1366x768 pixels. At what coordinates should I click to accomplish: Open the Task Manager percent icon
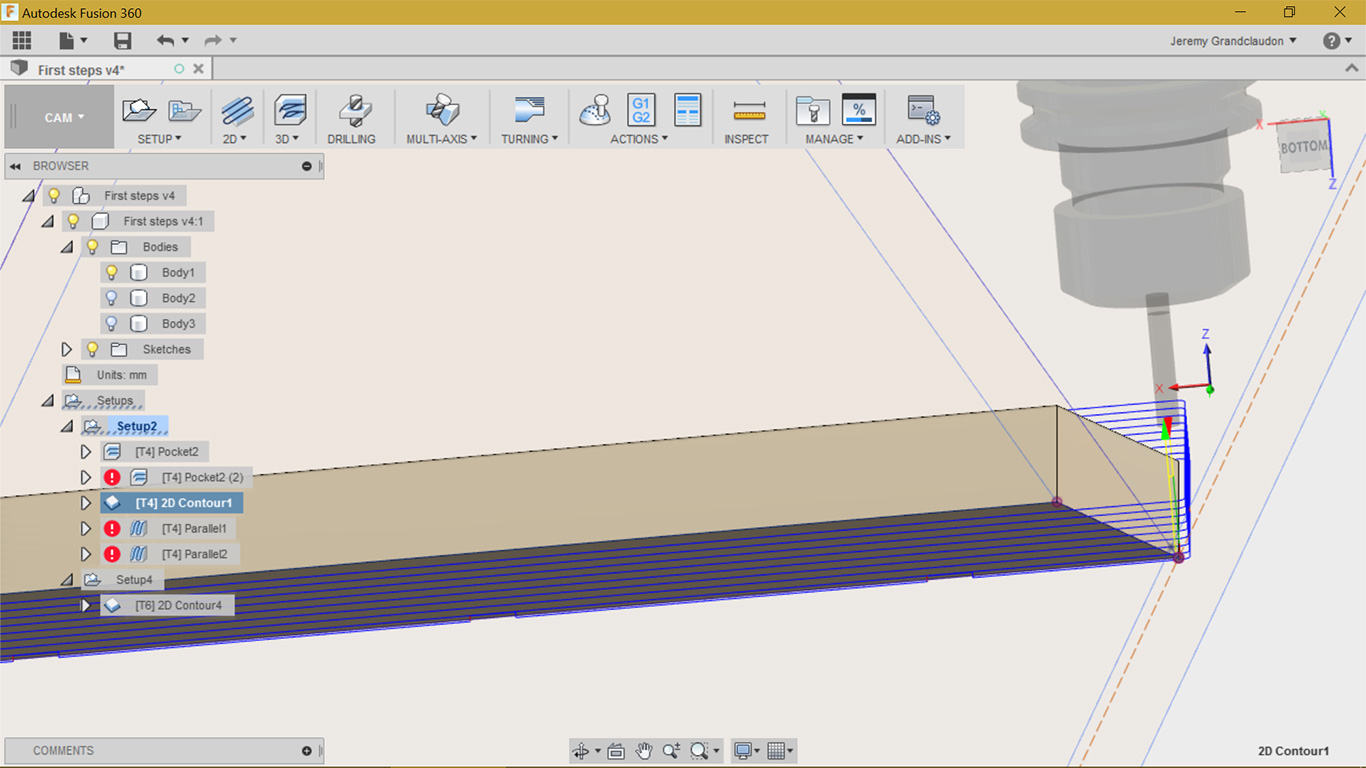coord(859,110)
